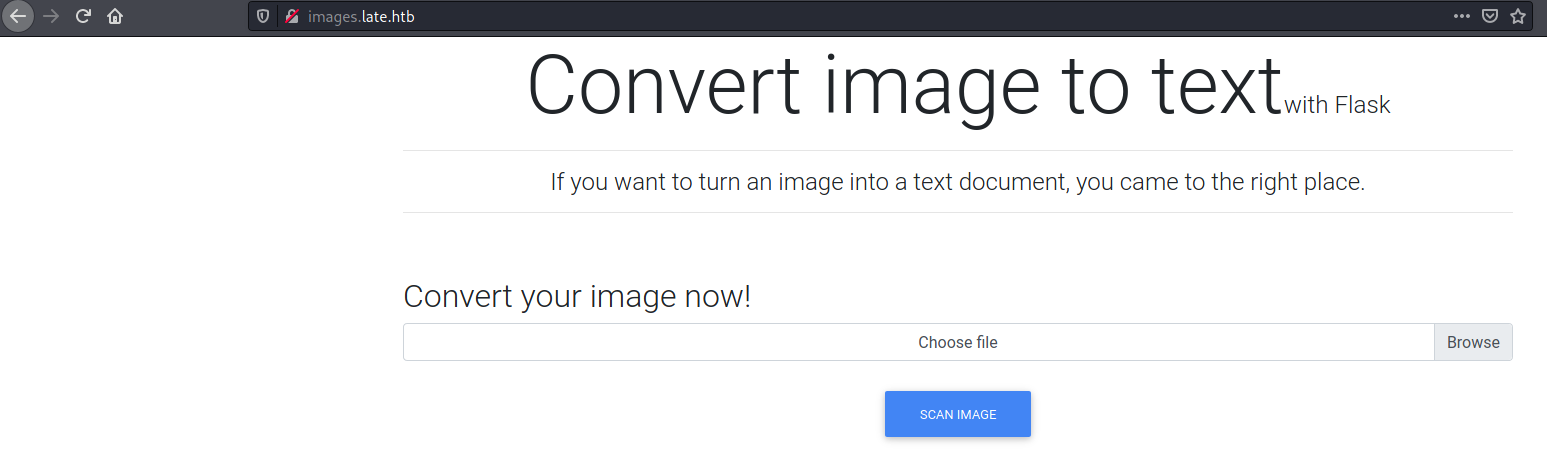
Task: Save page to Pocket
Action: (1490, 16)
